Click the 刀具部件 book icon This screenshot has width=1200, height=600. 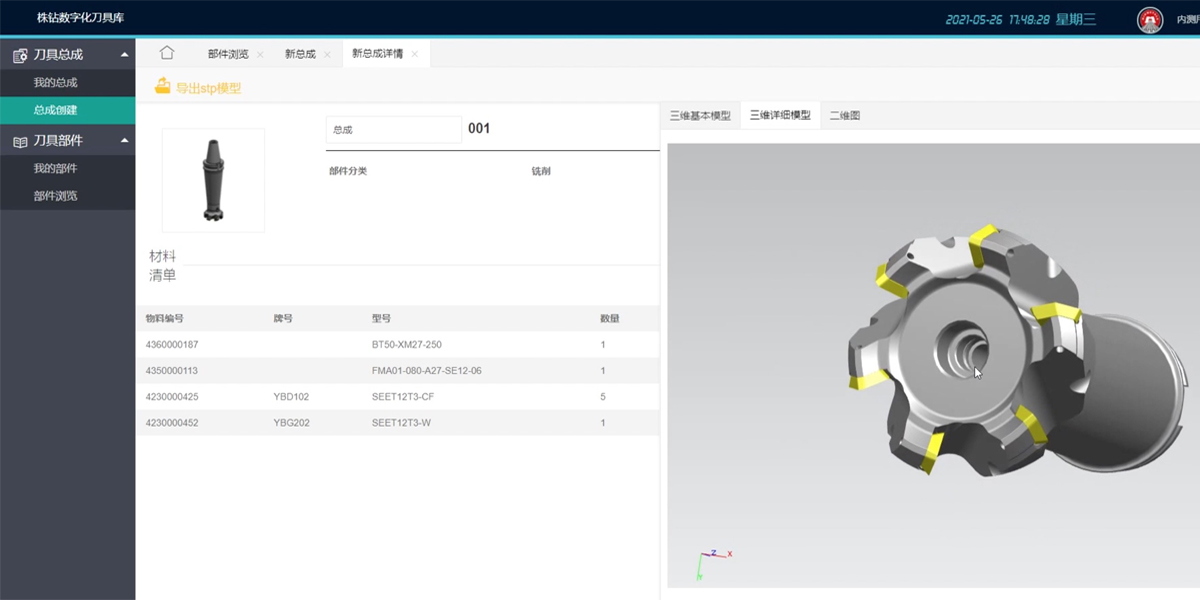coord(20,141)
